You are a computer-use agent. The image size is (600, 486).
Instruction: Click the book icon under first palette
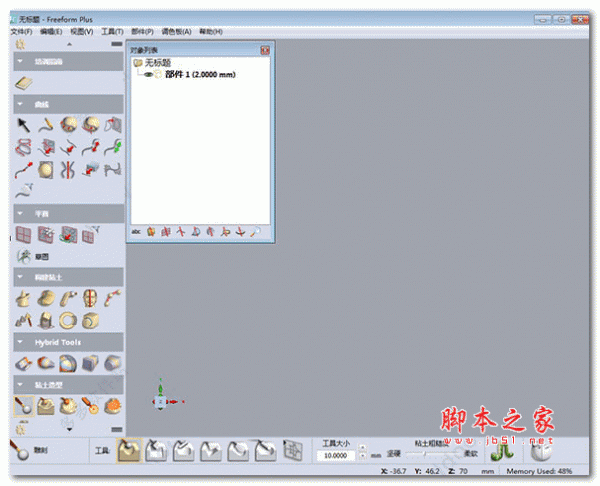coord(24,83)
